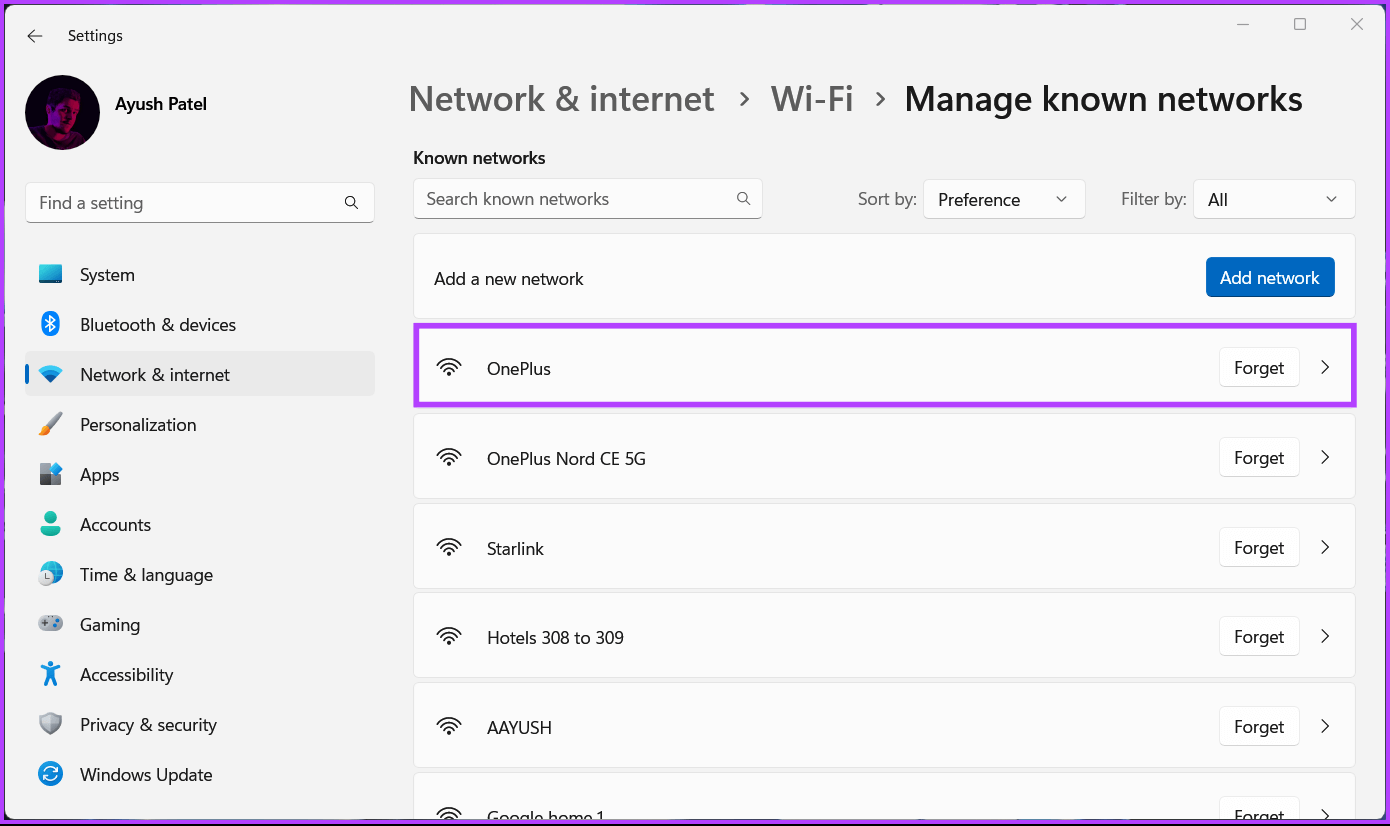Click the back arrow next to Settings
Screen dimensions: 1390x826
click(35, 36)
